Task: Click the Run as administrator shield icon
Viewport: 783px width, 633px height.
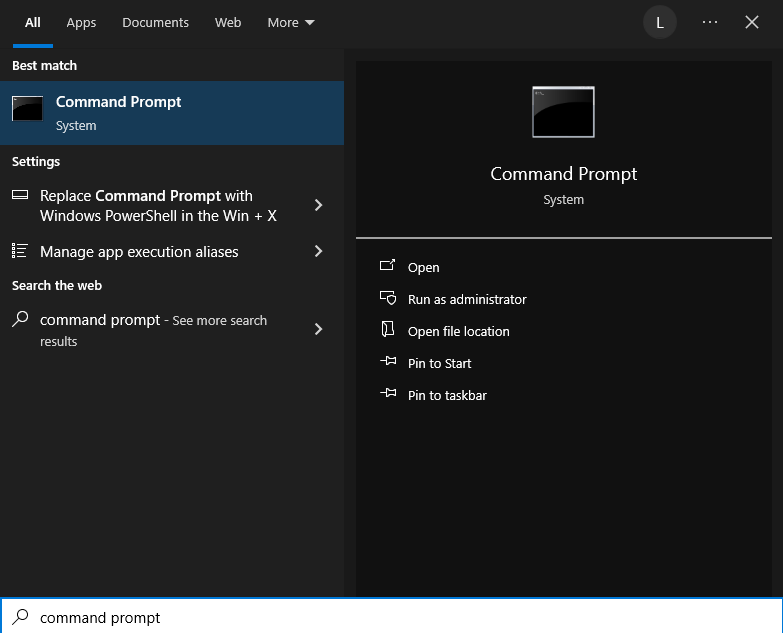Action: (x=388, y=299)
